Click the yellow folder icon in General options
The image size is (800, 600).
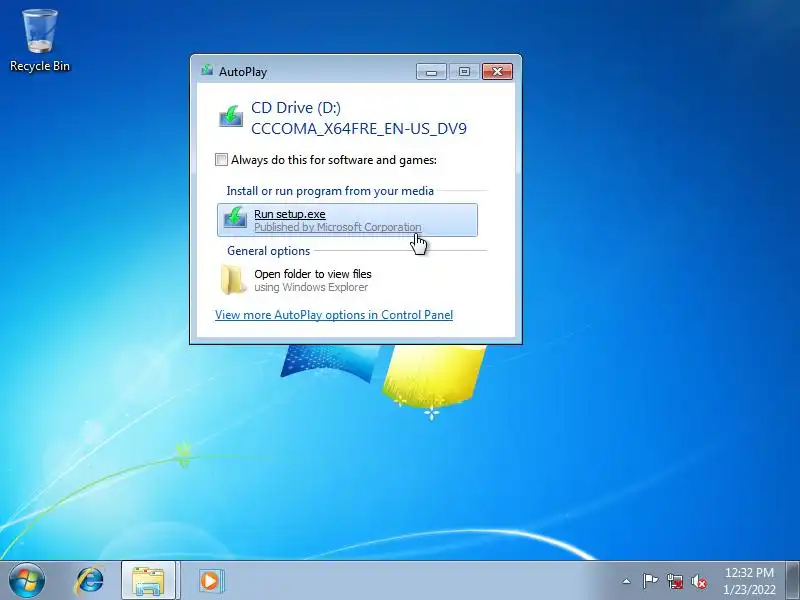(233, 279)
